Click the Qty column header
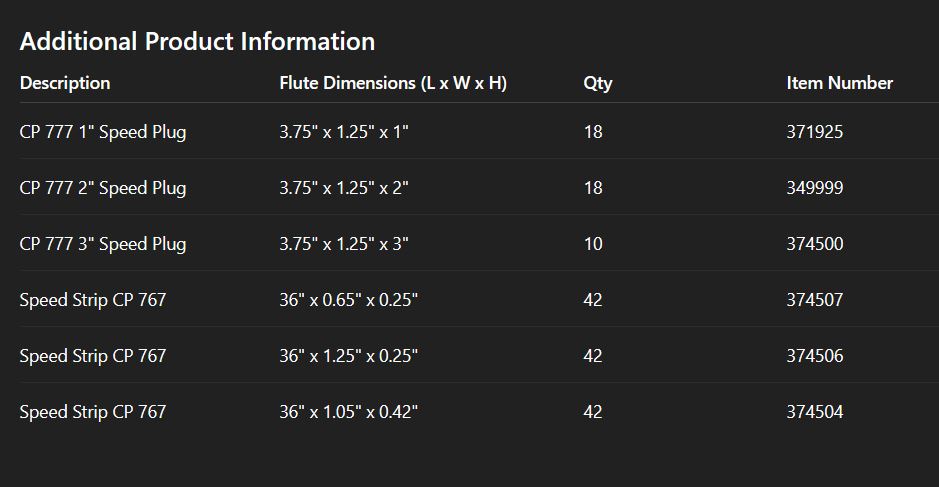Viewport: 939px width, 487px height. click(x=597, y=83)
